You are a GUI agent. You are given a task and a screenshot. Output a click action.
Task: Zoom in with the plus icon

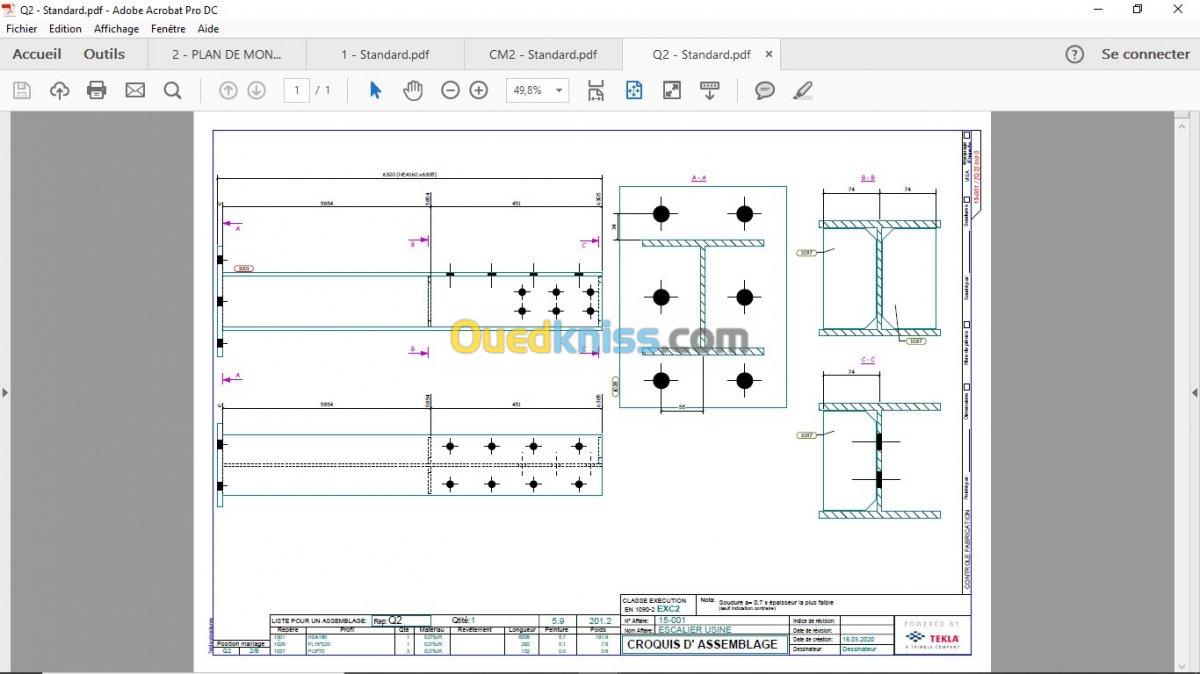pyautogui.click(x=479, y=91)
